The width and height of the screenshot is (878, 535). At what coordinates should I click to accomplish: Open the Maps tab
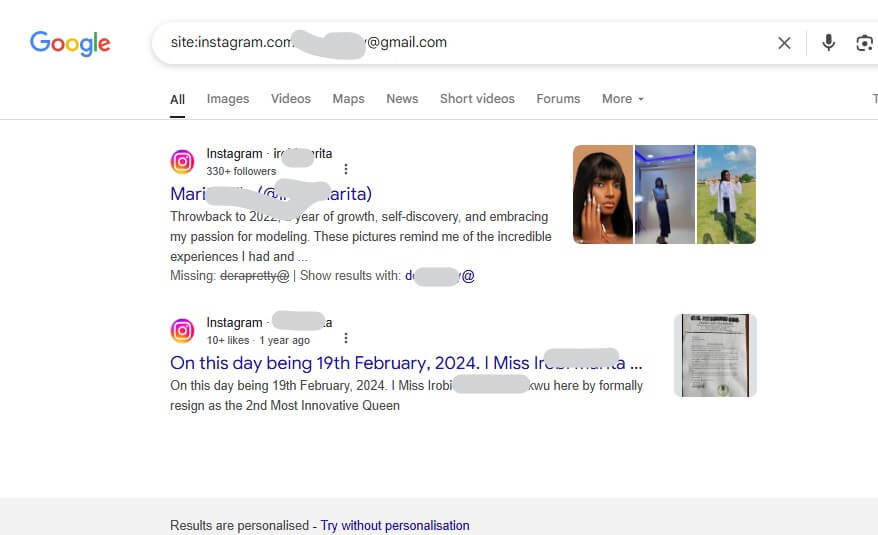click(348, 99)
